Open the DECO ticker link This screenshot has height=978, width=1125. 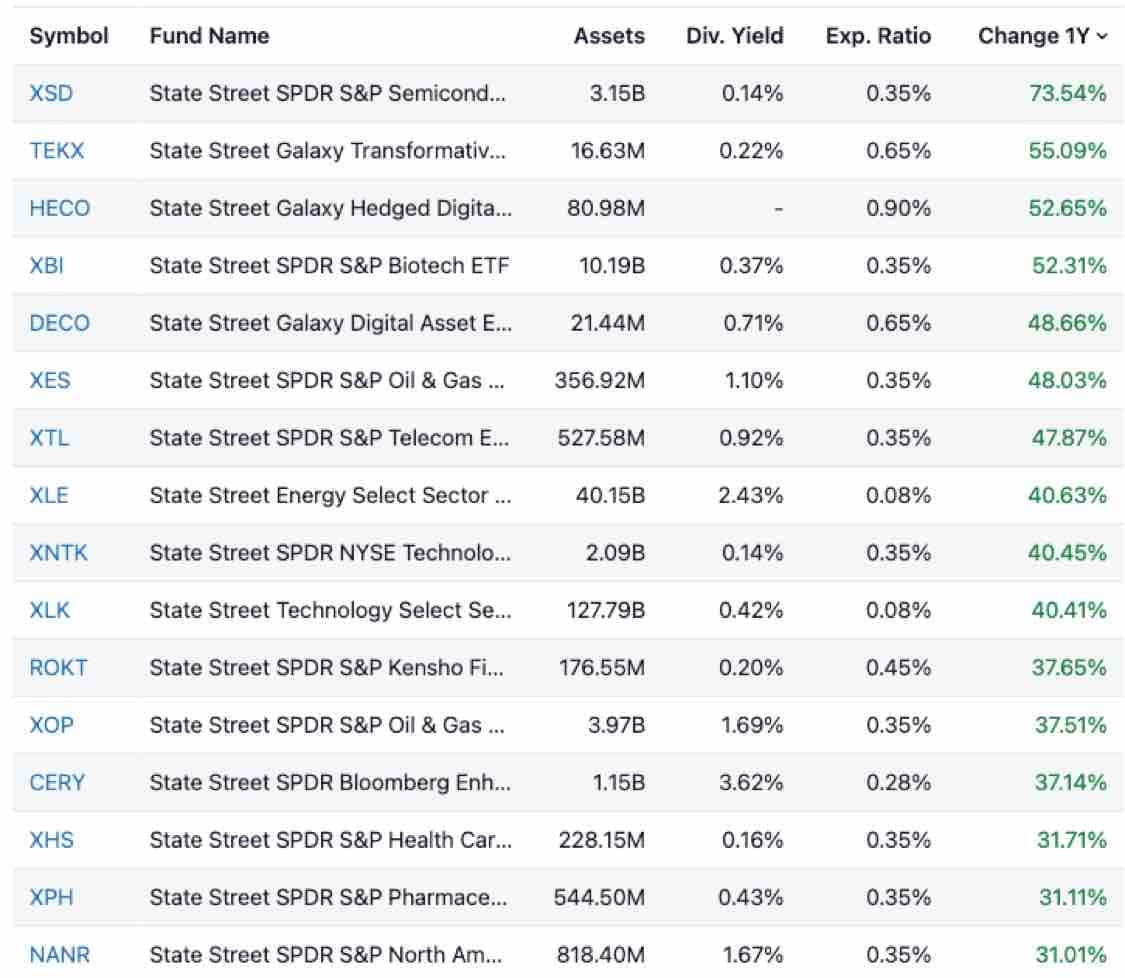click(60, 323)
